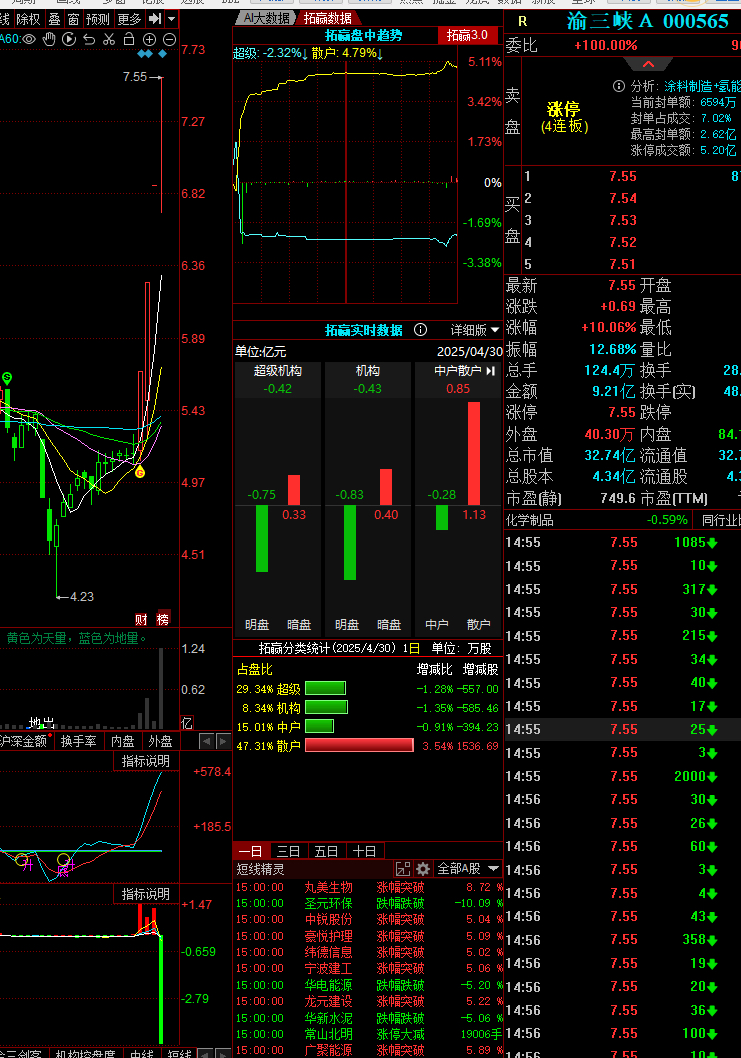Open the 短线精灵 settings gear
The image size is (741, 1058).
click(x=423, y=869)
